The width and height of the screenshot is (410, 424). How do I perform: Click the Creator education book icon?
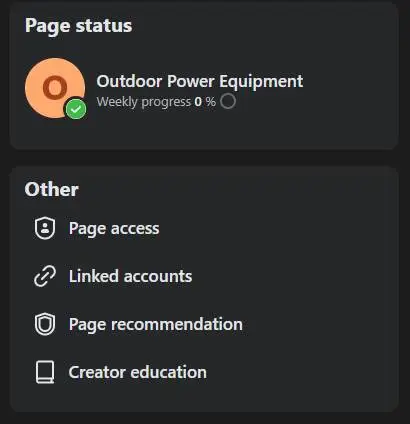[45, 372]
